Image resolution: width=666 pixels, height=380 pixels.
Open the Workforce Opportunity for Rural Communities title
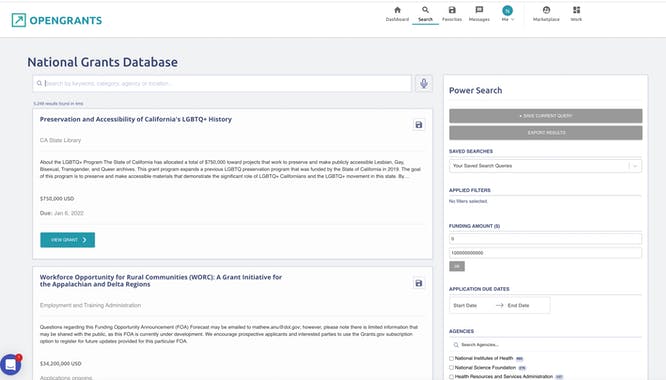[x=161, y=280]
